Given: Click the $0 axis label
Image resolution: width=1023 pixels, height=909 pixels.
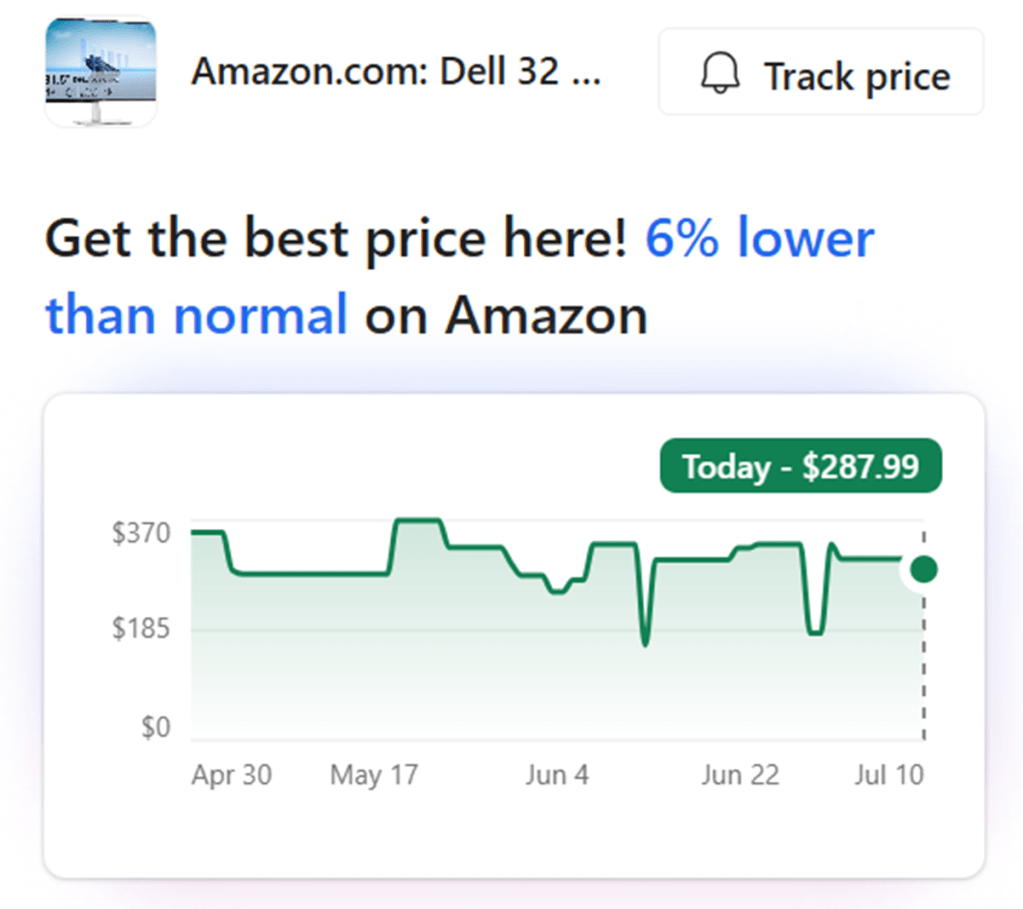Looking at the screenshot, I should (156, 727).
